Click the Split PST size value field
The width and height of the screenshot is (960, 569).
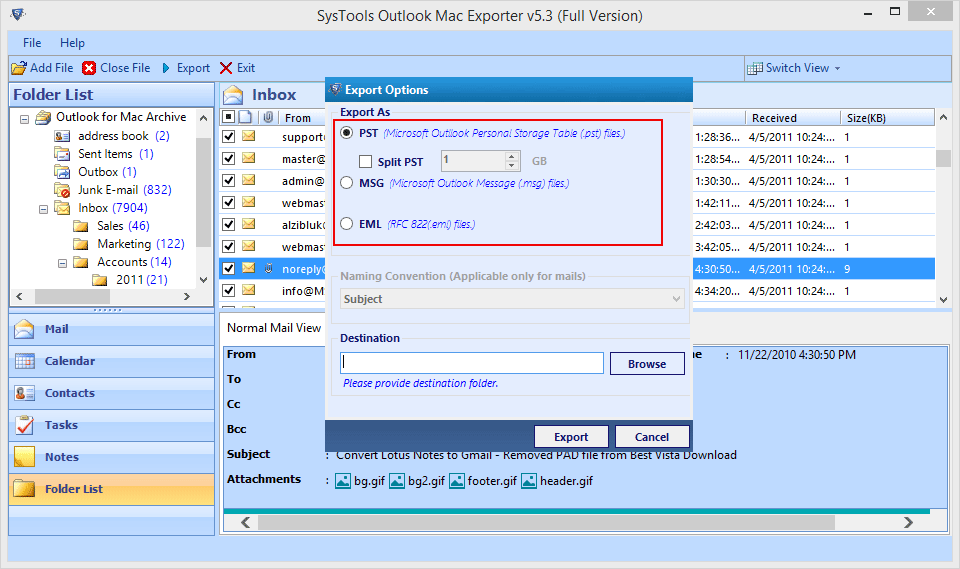click(x=473, y=160)
